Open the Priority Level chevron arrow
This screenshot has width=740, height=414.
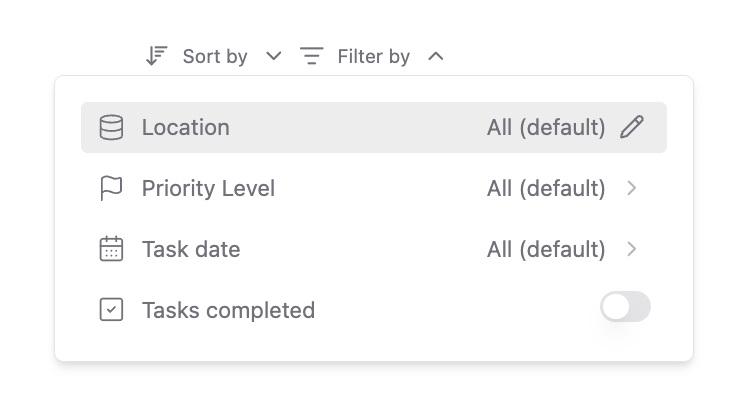632,188
